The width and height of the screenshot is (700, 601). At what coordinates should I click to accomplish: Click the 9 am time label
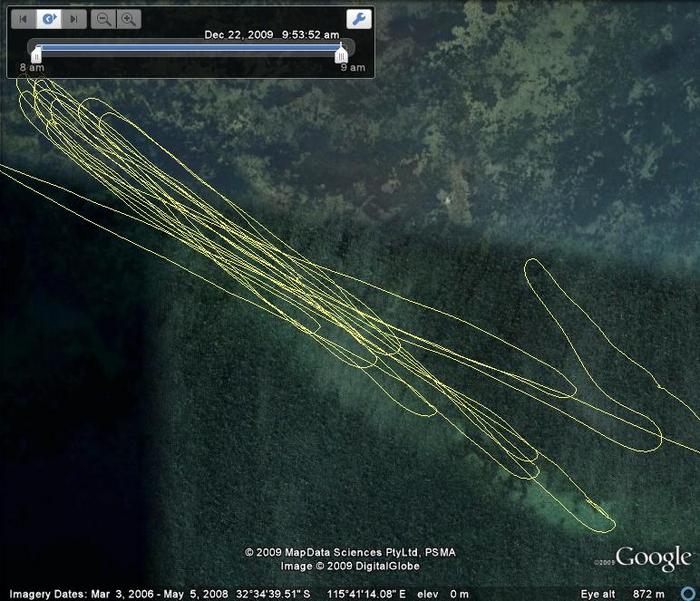pyautogui.click(x=353, y=67)
